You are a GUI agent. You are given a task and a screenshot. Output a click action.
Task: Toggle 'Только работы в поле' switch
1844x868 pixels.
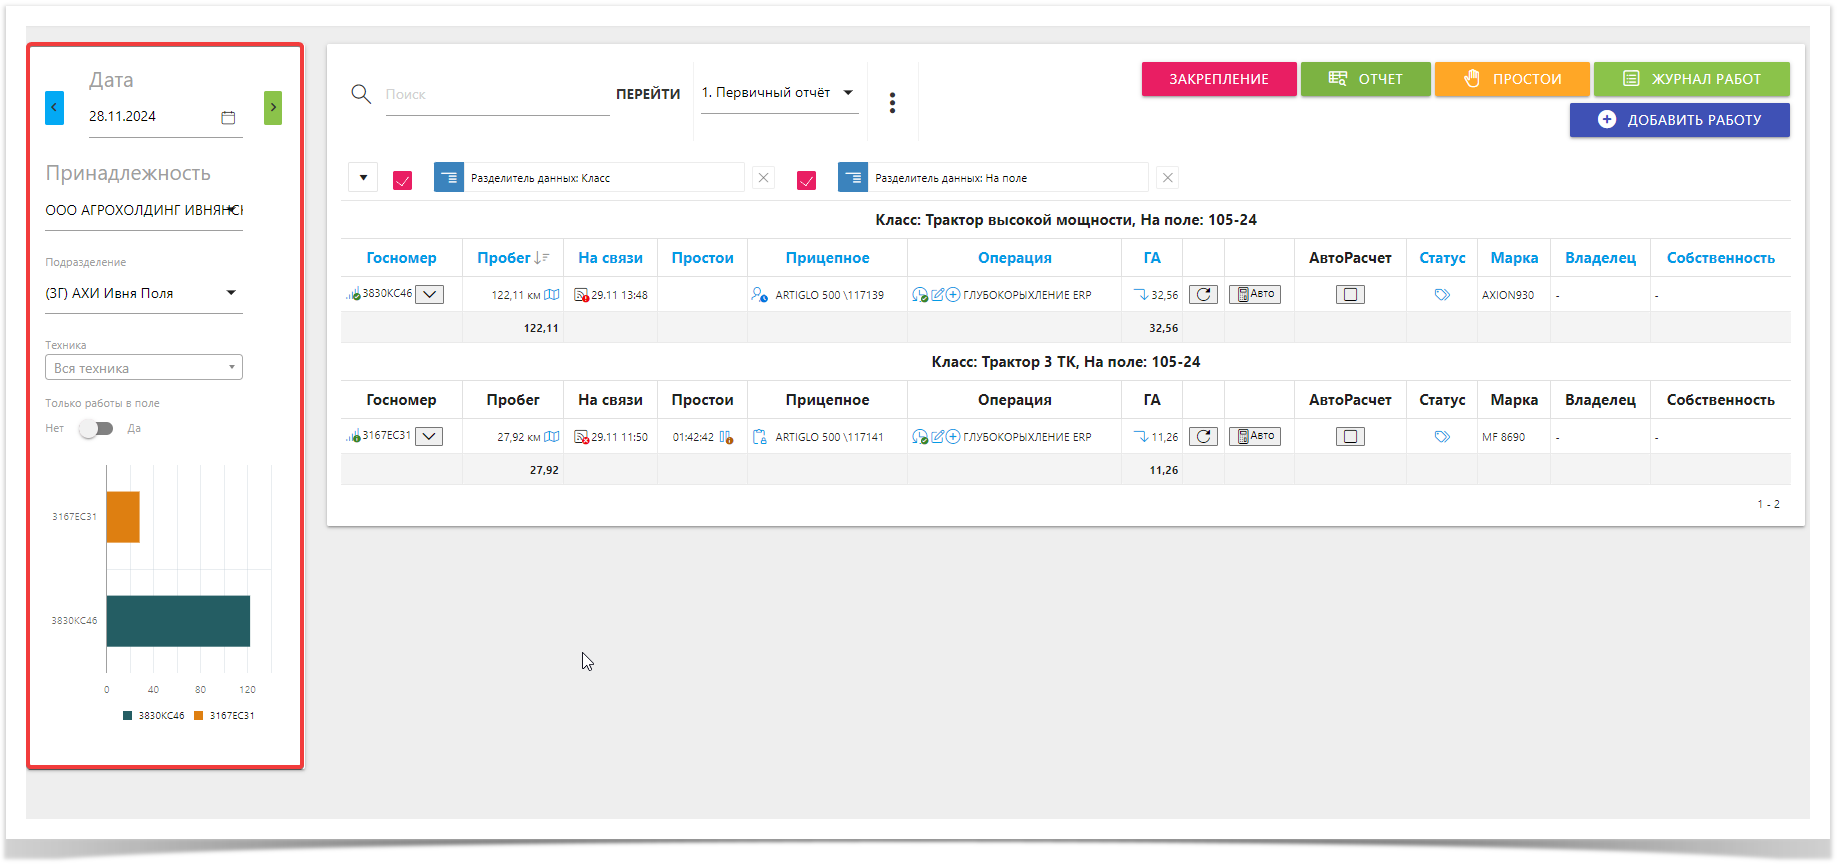[x=96, y=428]
